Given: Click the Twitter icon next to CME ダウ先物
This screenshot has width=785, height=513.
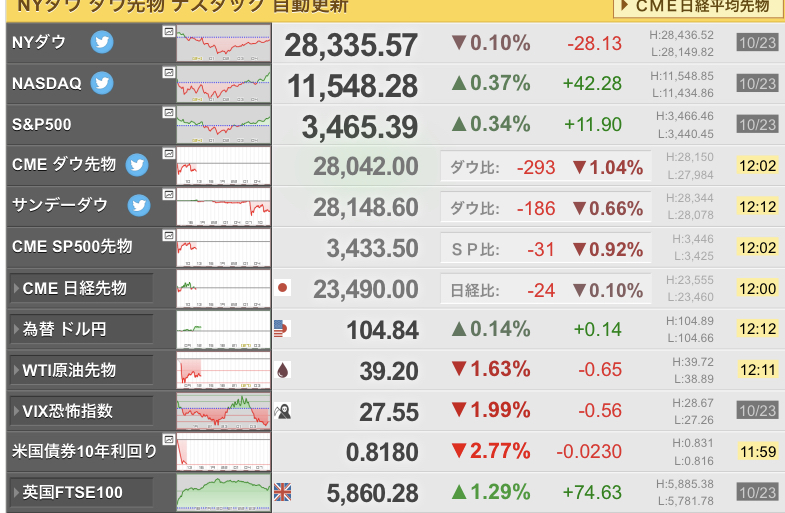Looking at the screenshot, I should (137, 165).
